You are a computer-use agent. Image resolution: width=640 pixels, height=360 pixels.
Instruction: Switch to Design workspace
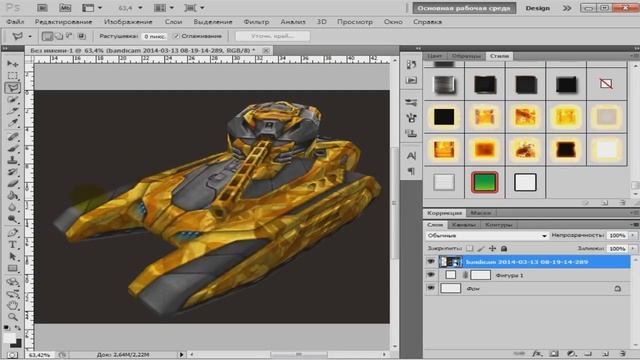[537, 8]
